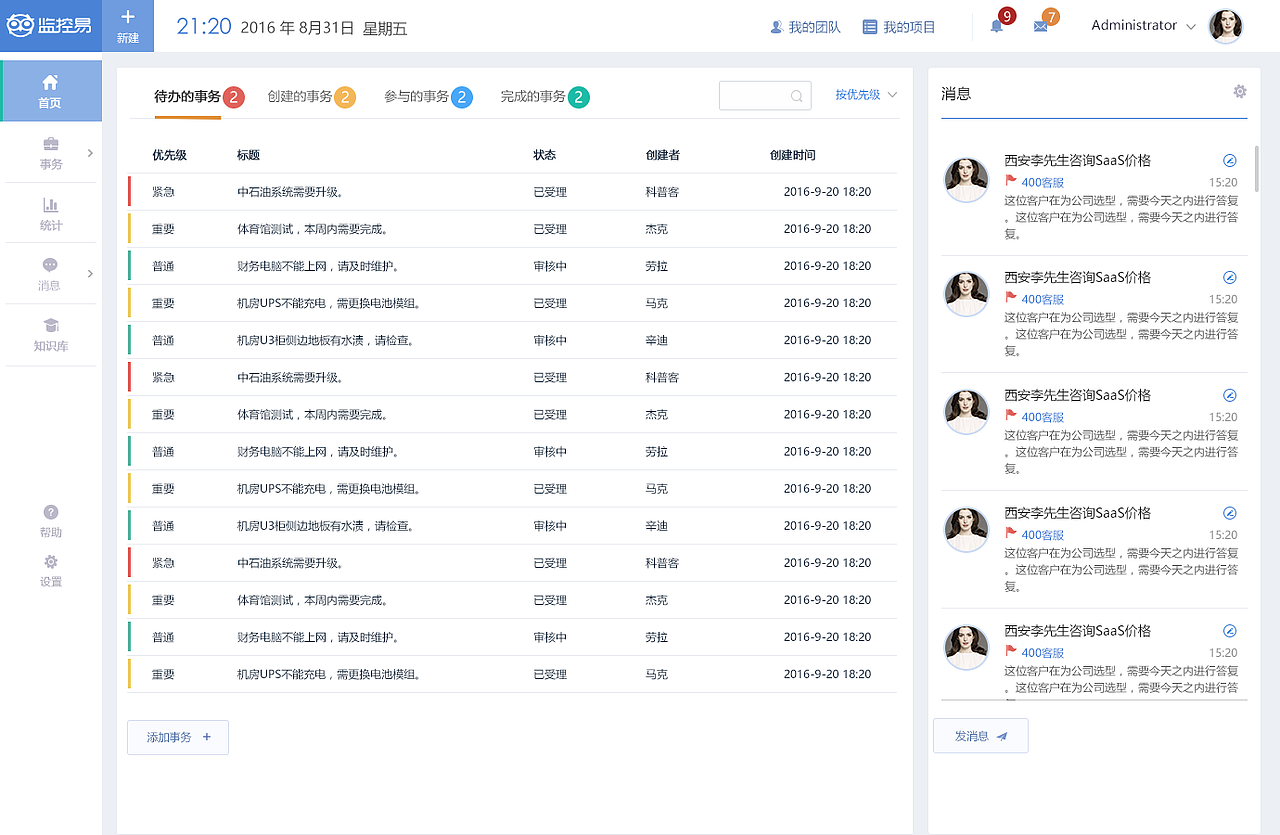
Task: Click the 标题 column header
Action: 248,155
